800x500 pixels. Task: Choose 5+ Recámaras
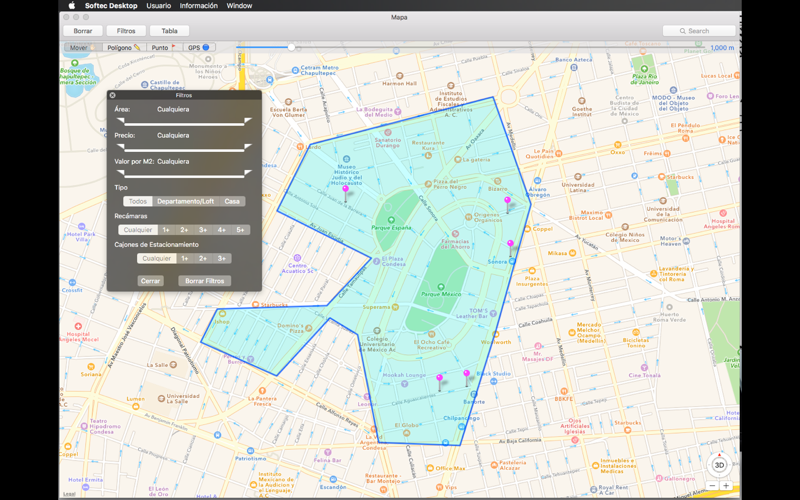(240, 230)
